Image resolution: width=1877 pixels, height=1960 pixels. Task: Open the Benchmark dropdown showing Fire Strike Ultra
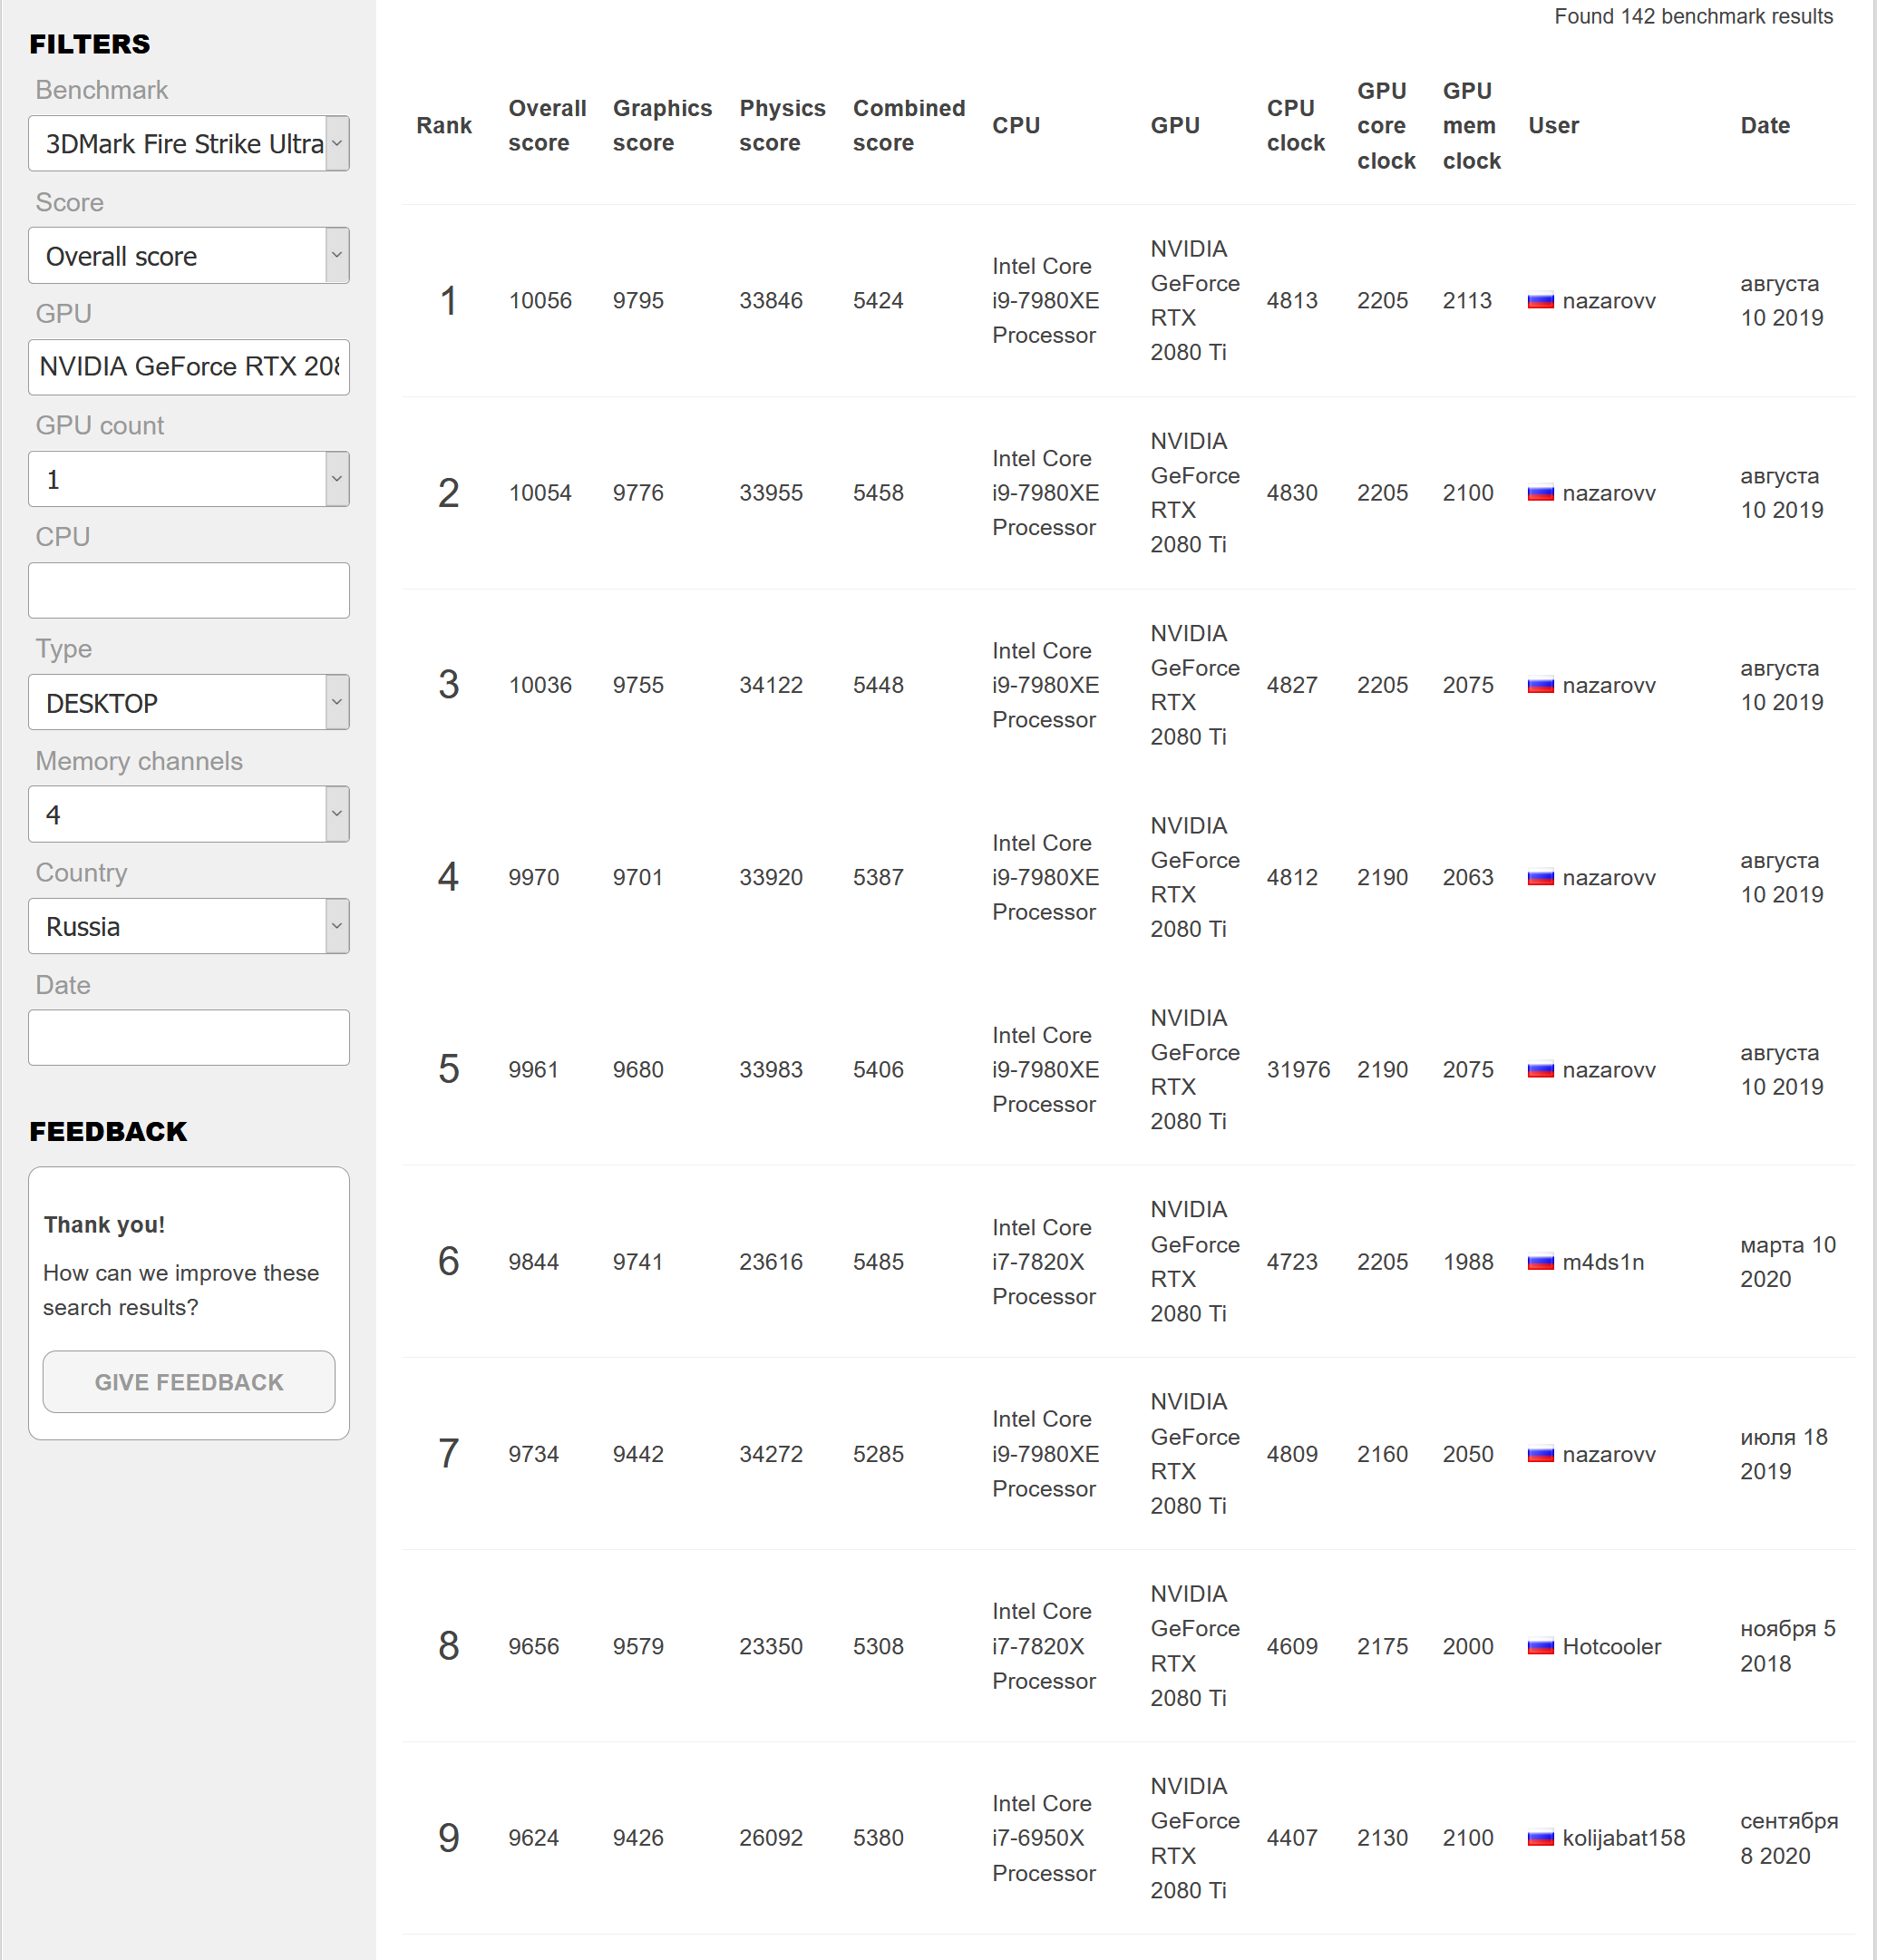(x=189, y=144)
